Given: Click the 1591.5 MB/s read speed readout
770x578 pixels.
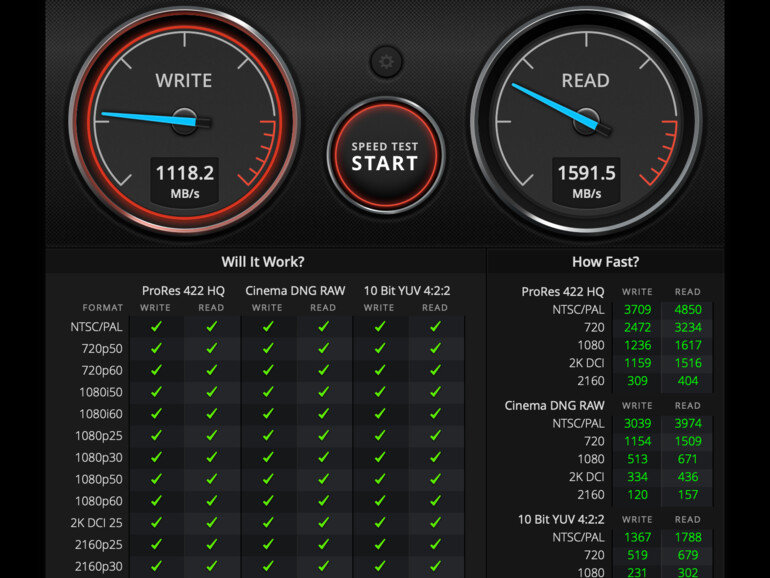Looking at the screenshot, I should point(586,181).
